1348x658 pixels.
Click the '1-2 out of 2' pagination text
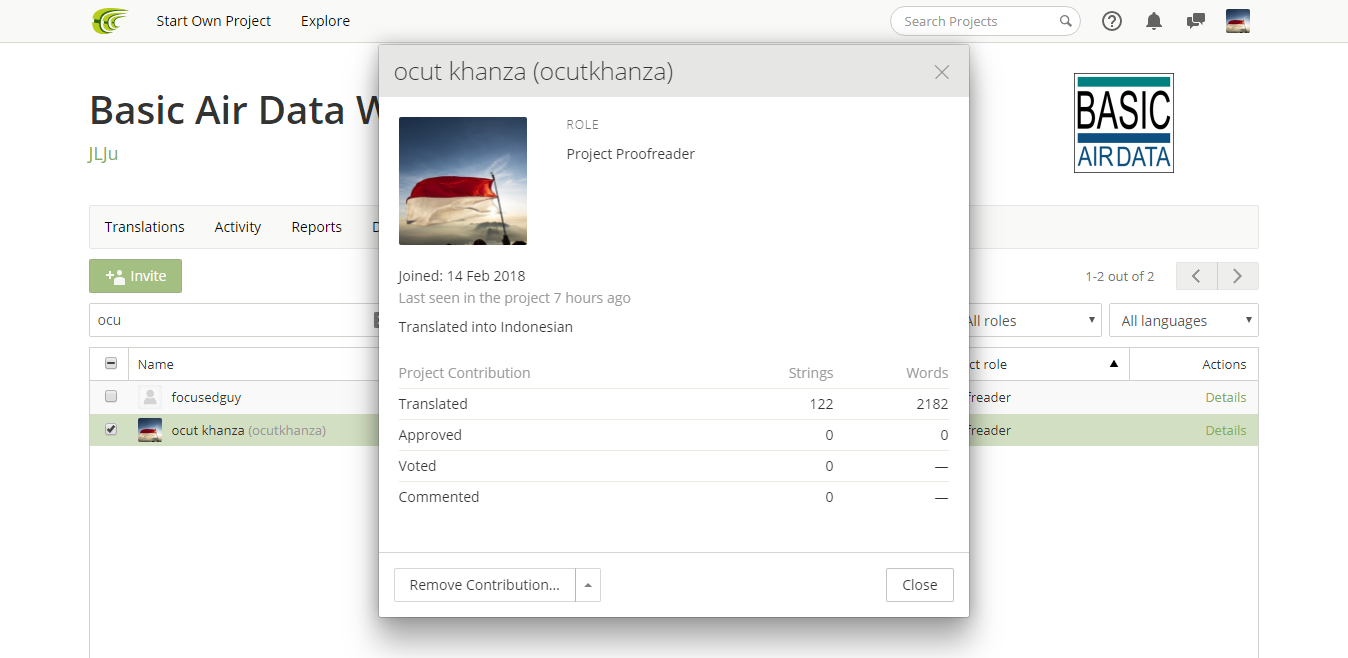pos(1120,276)
